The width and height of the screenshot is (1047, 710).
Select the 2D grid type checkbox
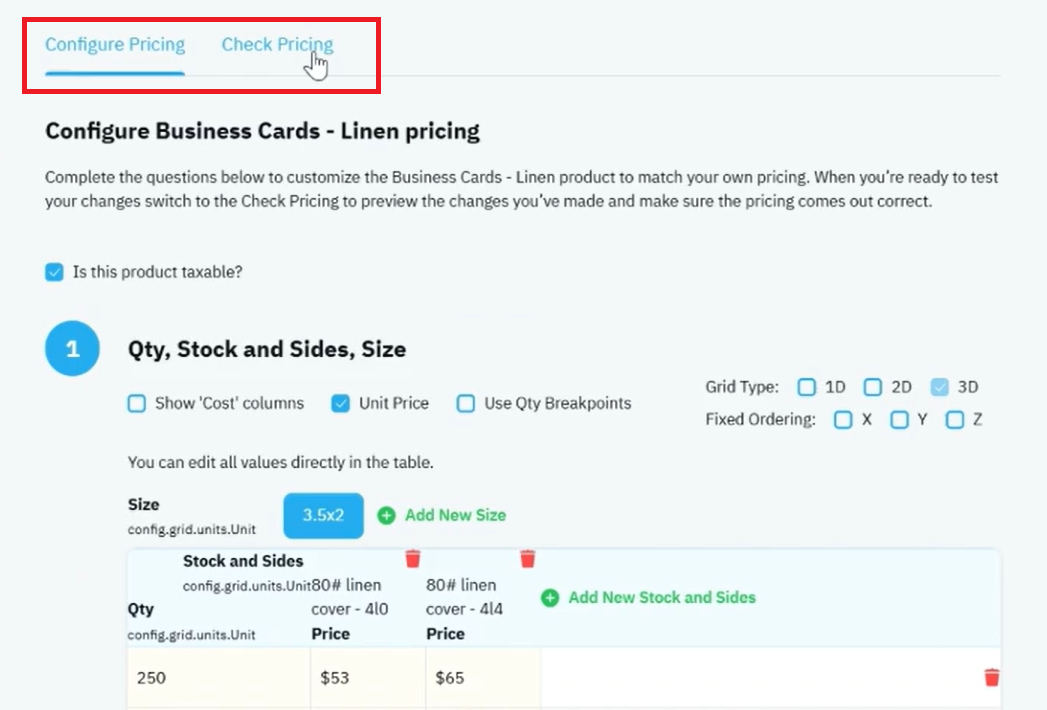(872, 387)
